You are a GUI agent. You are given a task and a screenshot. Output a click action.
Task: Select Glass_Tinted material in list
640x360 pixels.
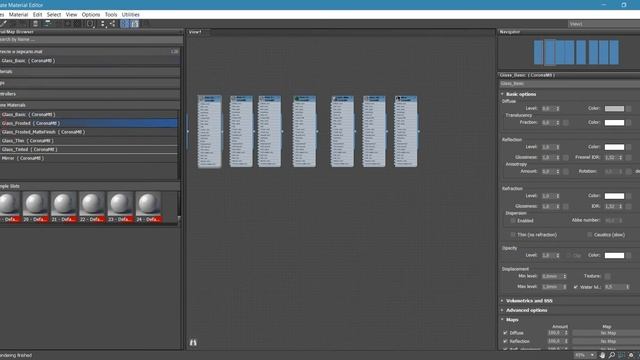89,149
